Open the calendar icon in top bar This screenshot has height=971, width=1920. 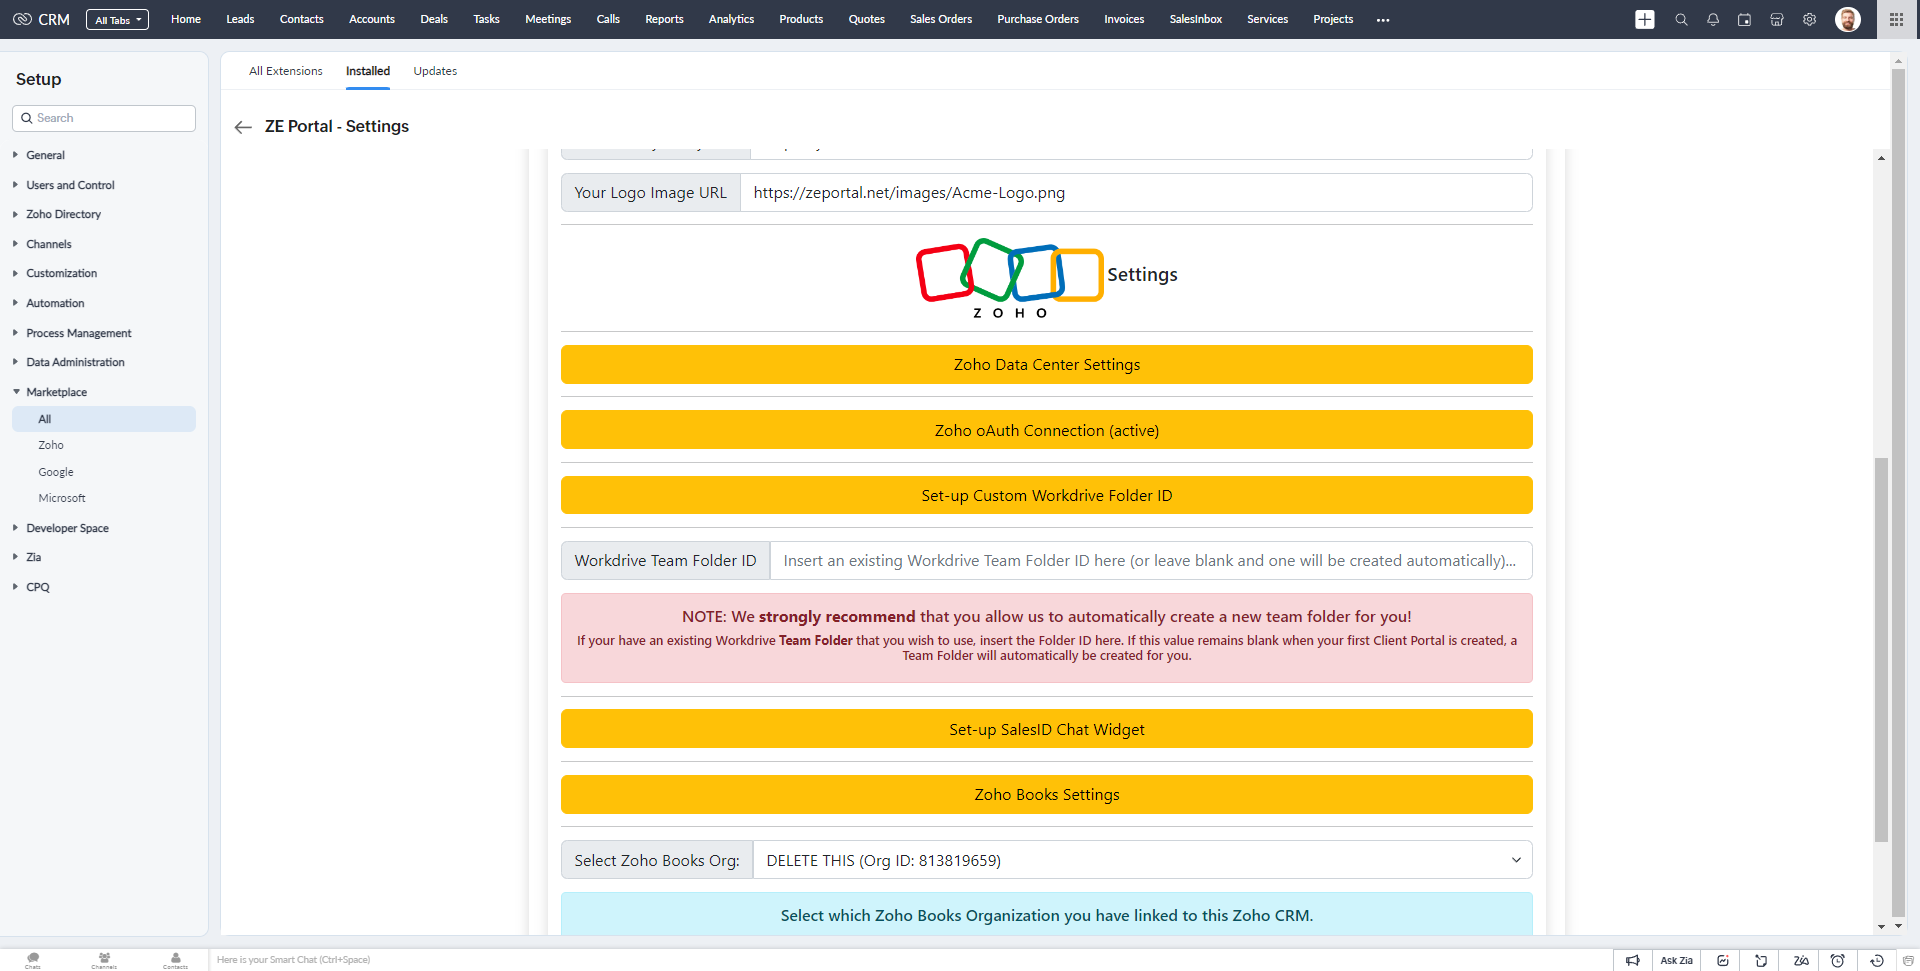pyautogui.click(x=1745, y=20)
